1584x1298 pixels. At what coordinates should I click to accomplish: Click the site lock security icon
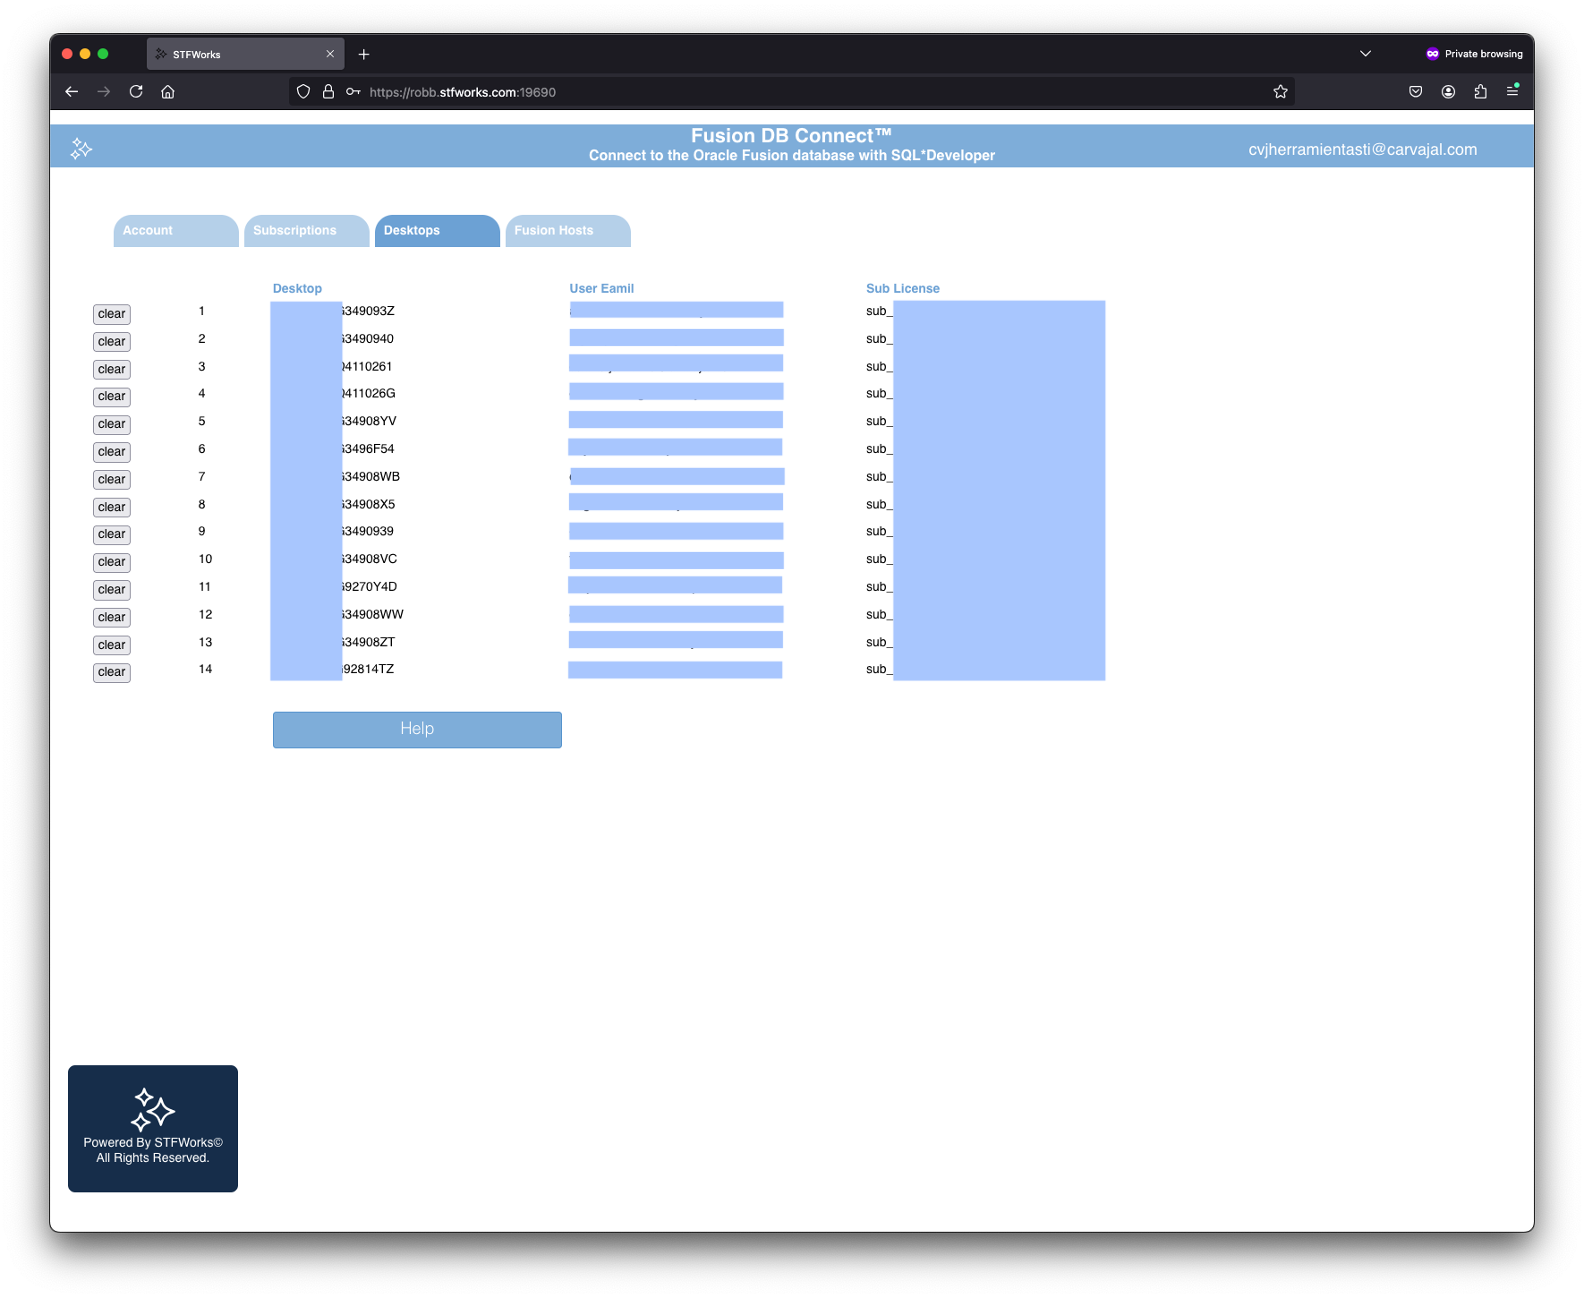click(328, 92)
